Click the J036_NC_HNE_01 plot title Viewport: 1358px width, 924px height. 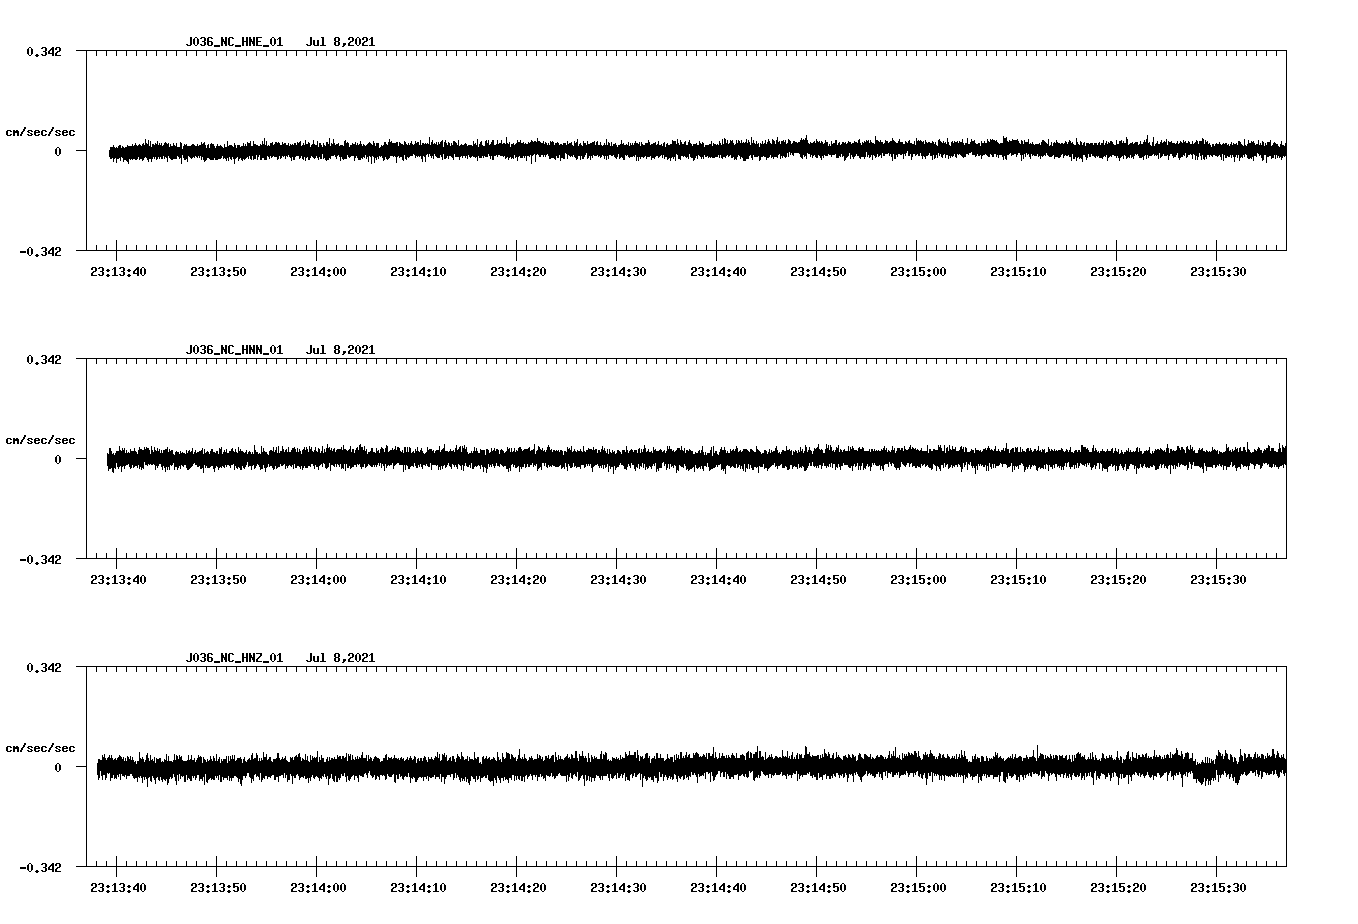pyautogui.click(x=234, y=42)
